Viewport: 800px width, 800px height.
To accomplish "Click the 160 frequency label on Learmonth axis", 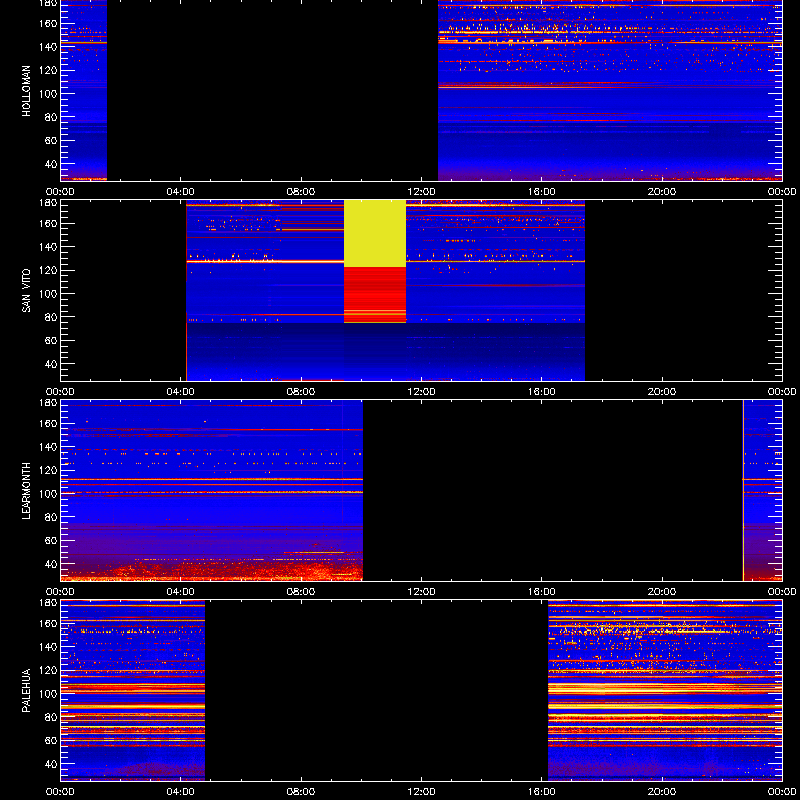I will pos(49,423).
